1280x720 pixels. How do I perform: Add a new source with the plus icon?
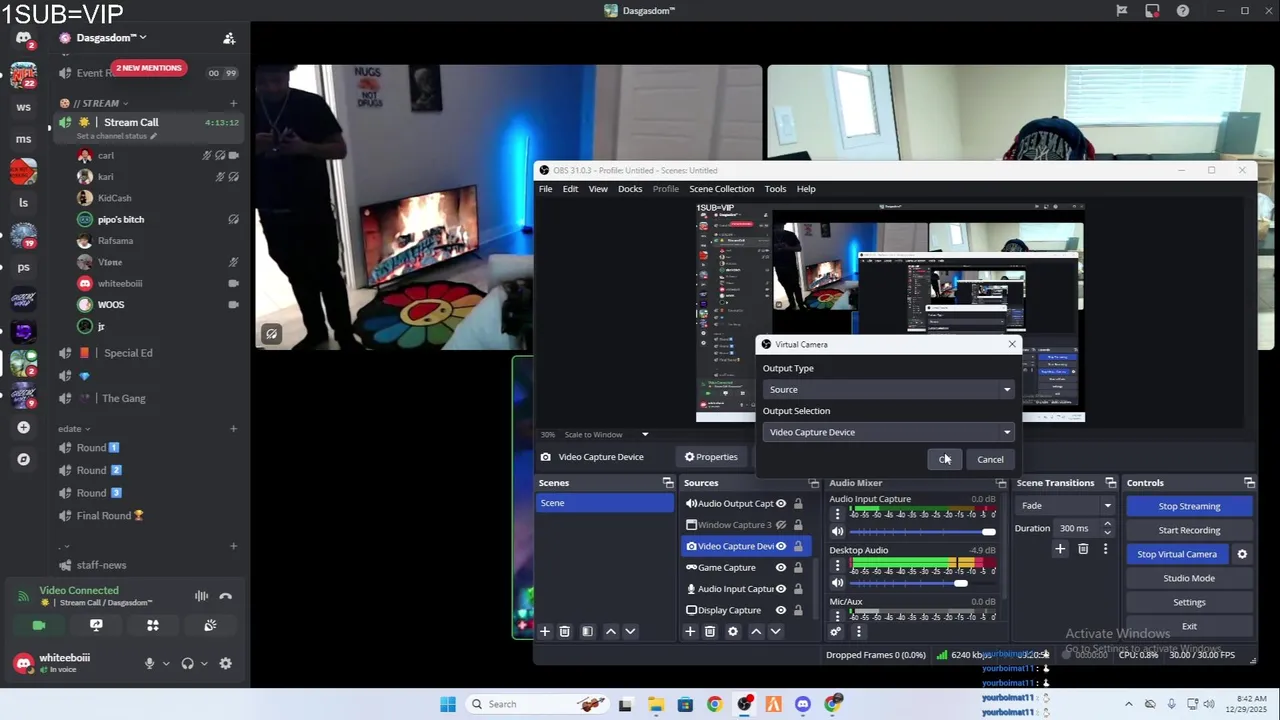[x=690, y=632]
